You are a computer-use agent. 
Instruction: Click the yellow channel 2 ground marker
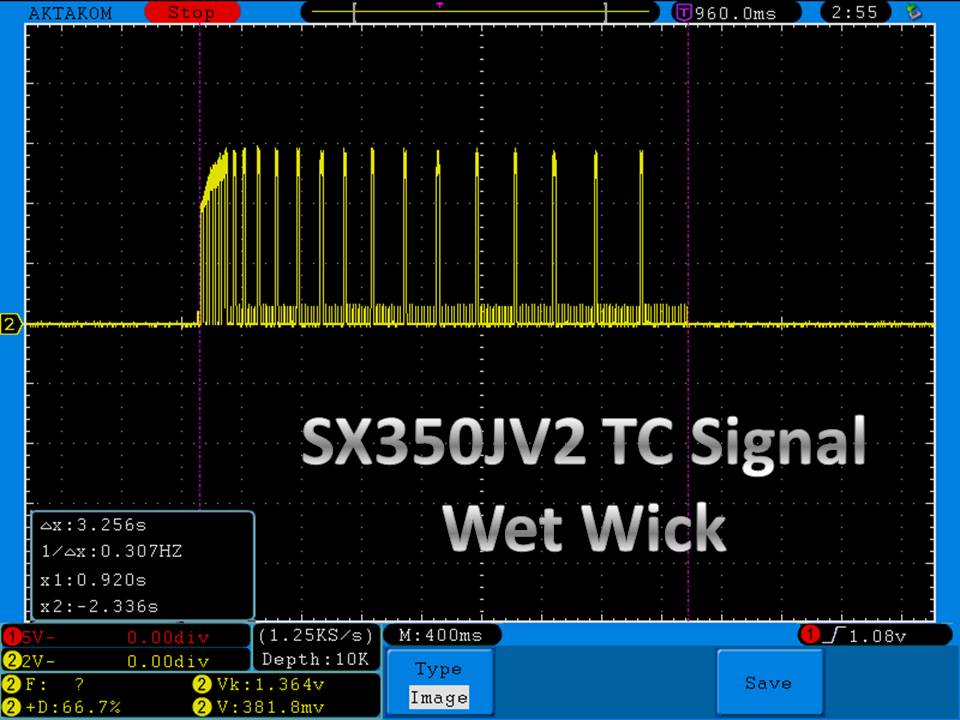tap(11, 325)
